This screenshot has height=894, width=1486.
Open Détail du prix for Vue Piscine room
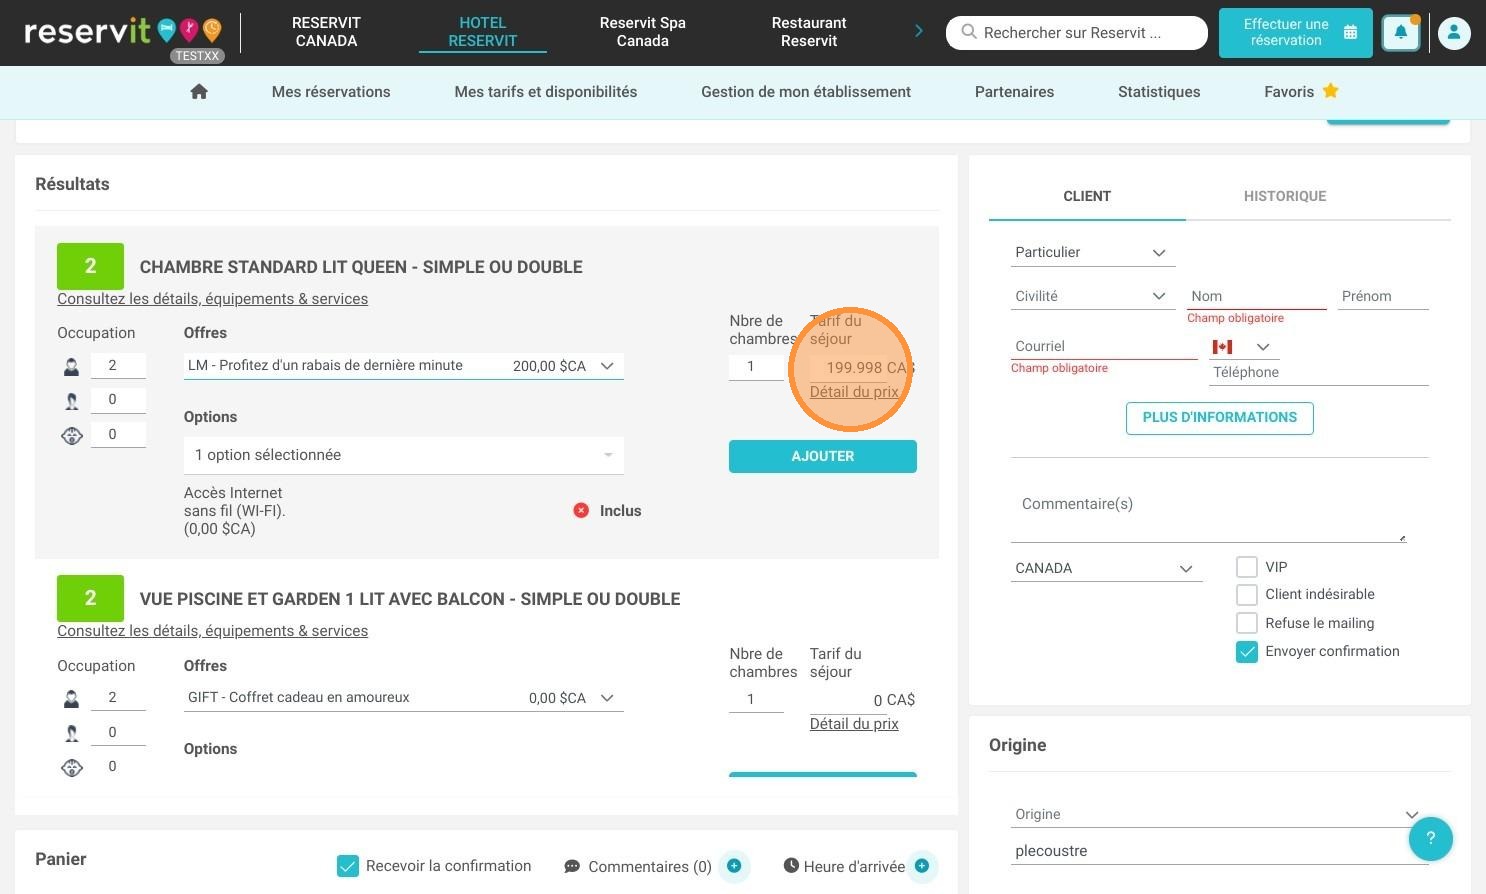point(854,724)
